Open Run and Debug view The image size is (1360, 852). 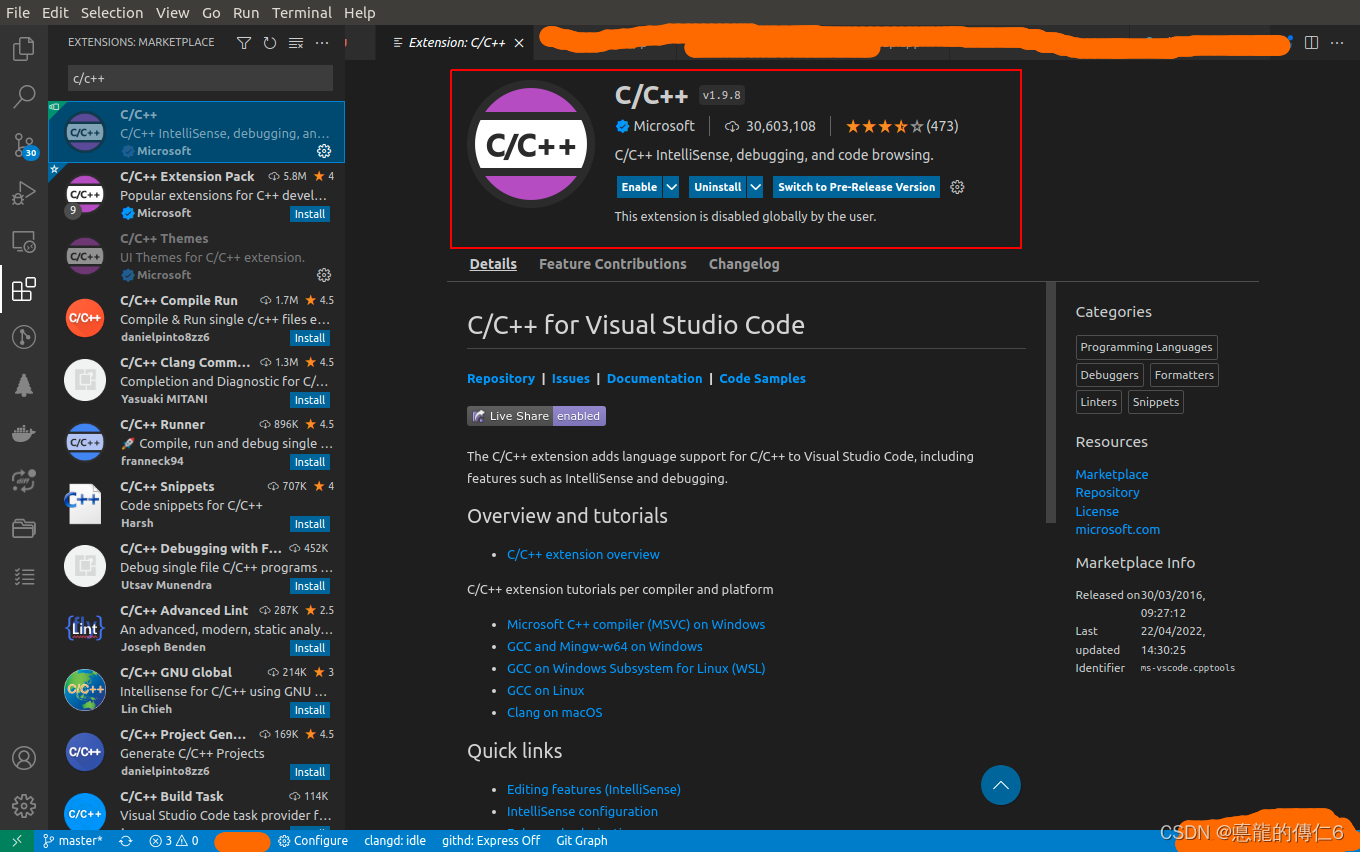point(24,193)
